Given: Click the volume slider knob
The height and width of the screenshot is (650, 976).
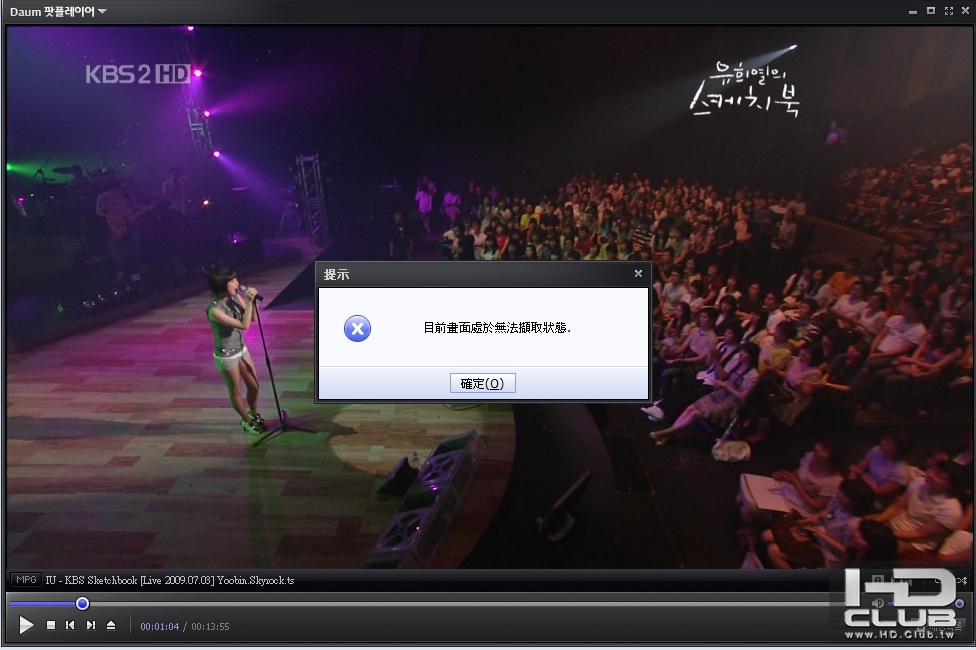Looking at the screenshot, I should (959, 603).
